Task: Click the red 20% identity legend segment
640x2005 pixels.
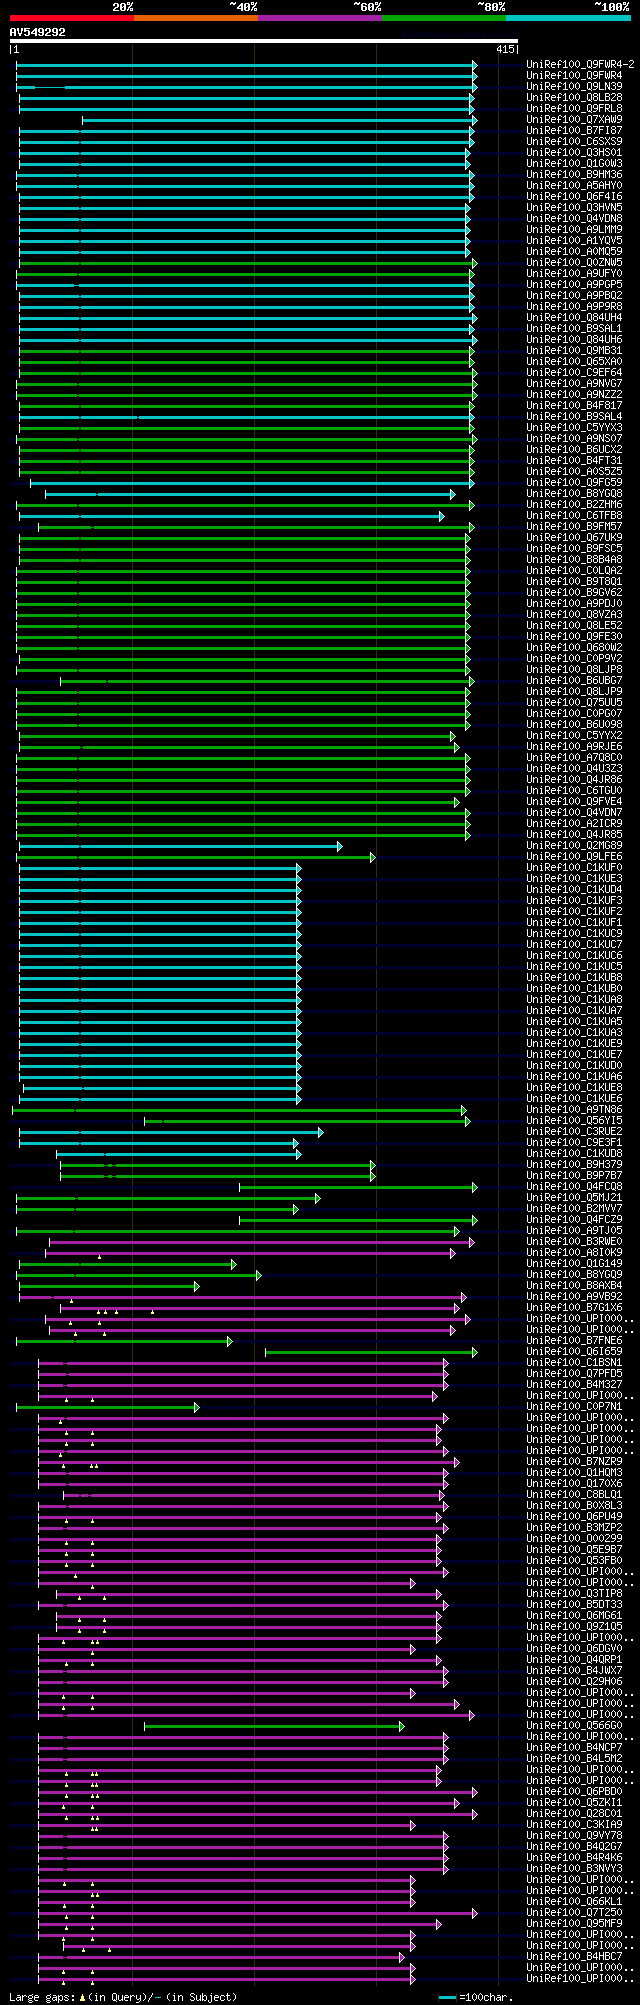Action: coord(72,17)
